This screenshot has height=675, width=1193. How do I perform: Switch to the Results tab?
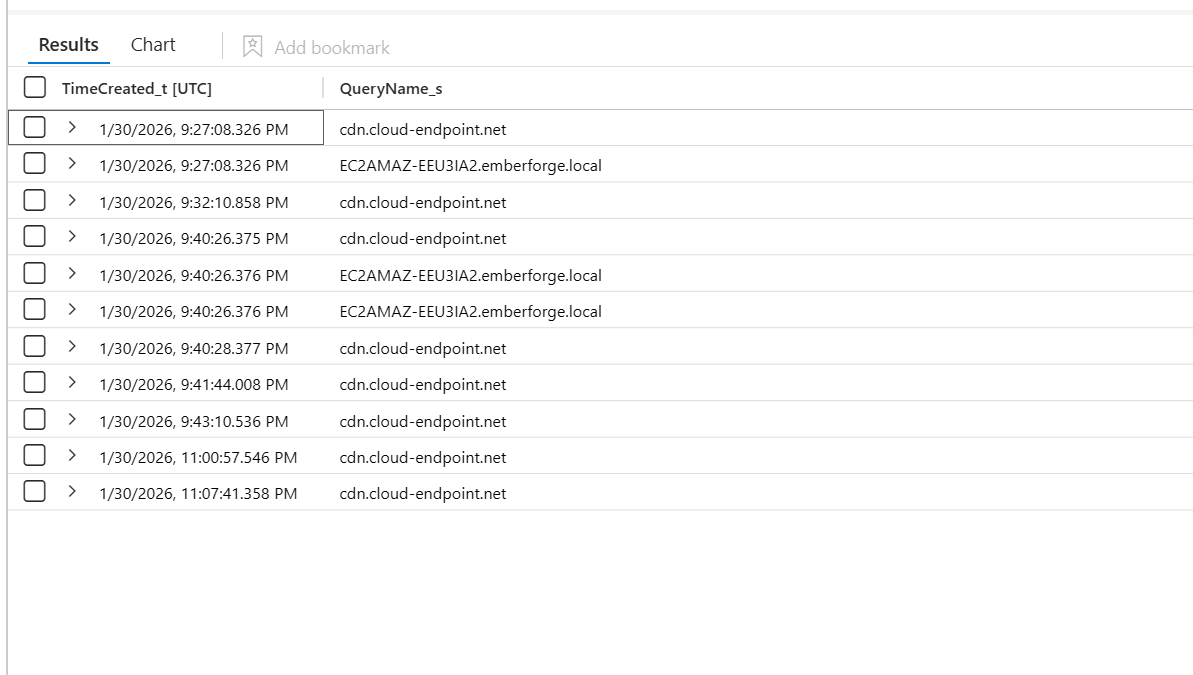(x=68, y=45)
